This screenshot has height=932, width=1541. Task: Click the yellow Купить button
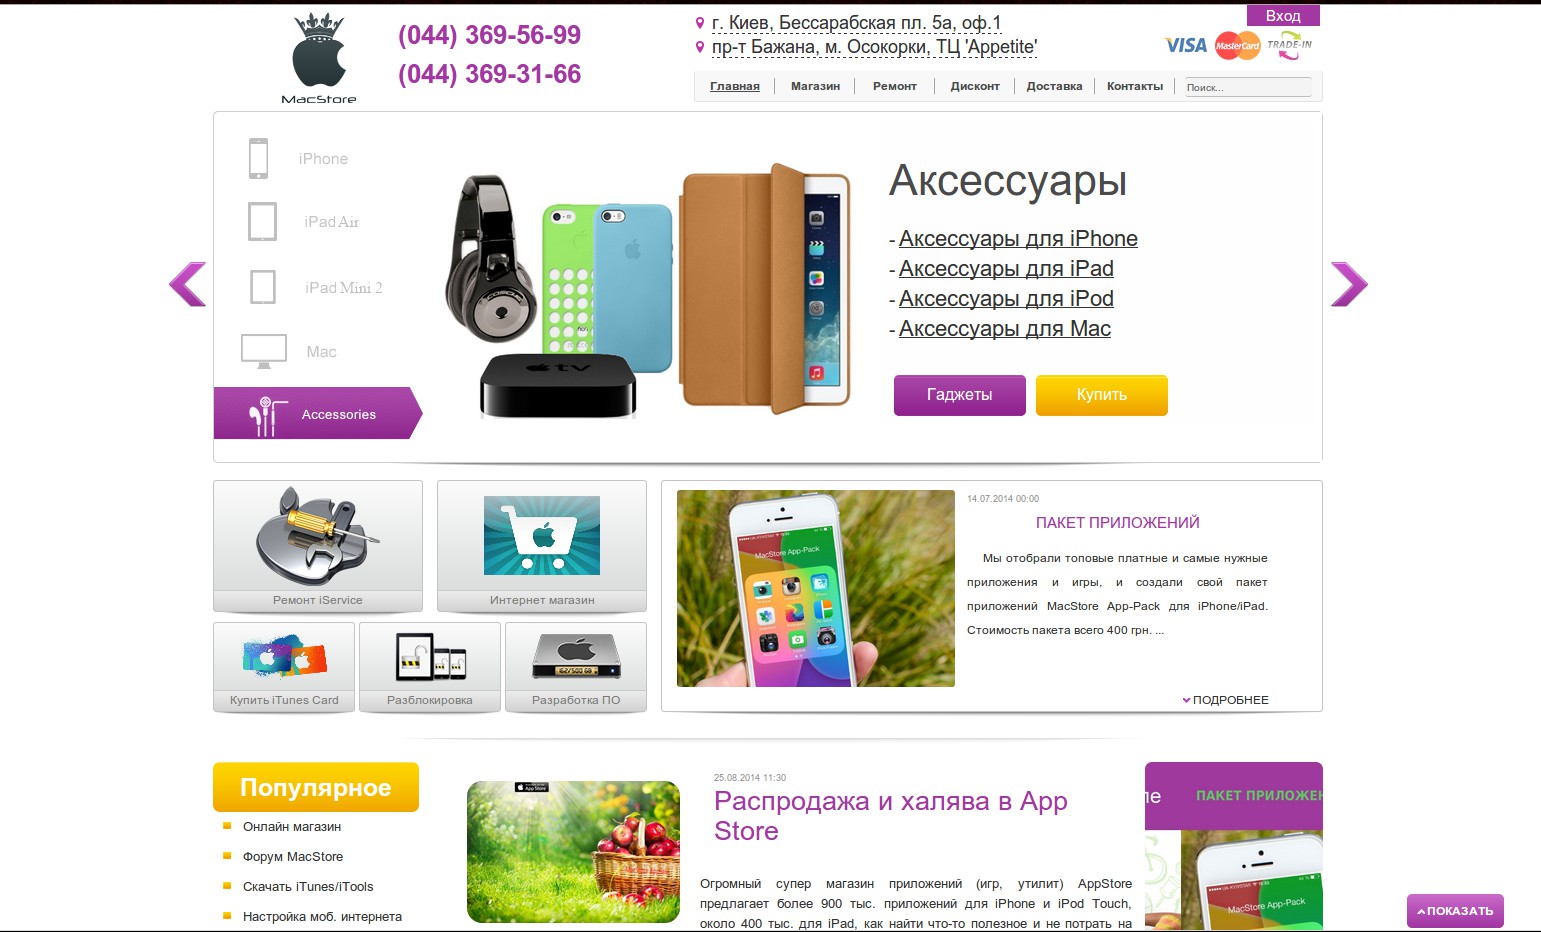pyautogui.click(x=1102, y=395)
